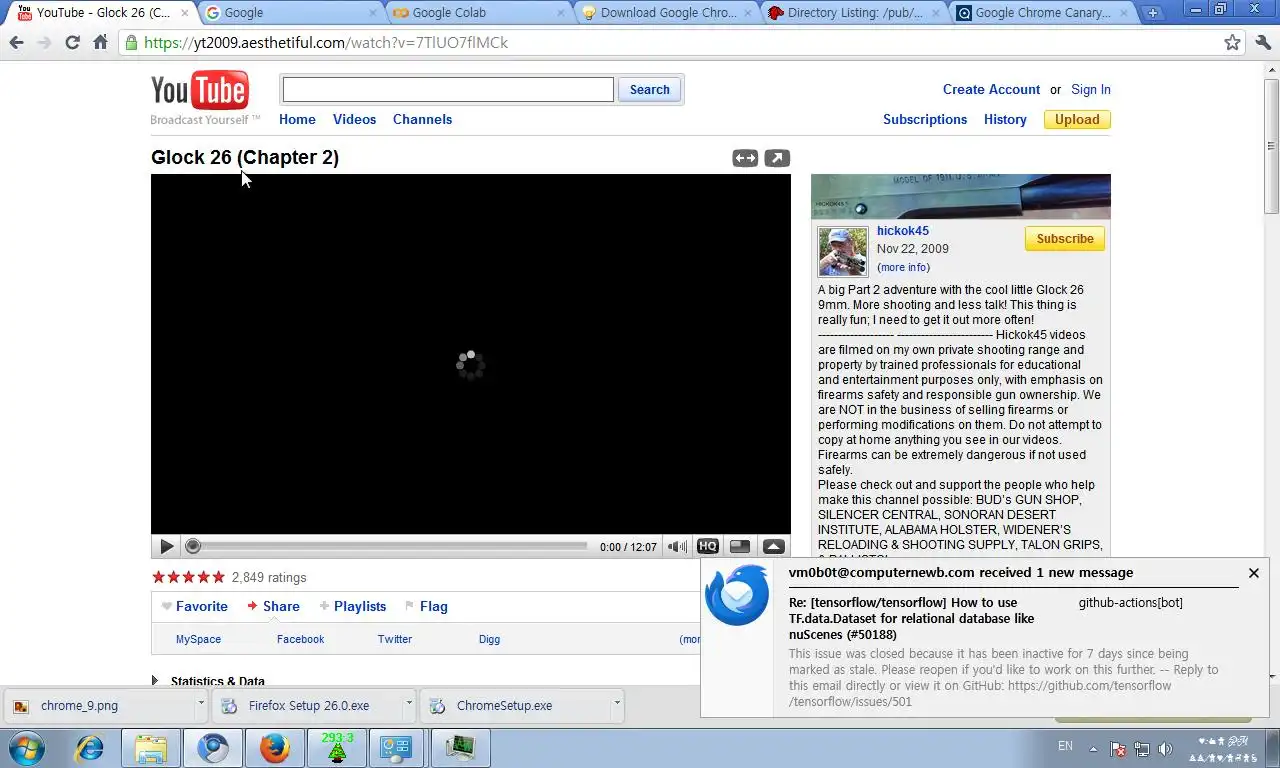Open the Subscriptions link
This screenshot has width=1280, height=768.
point(925,119)
